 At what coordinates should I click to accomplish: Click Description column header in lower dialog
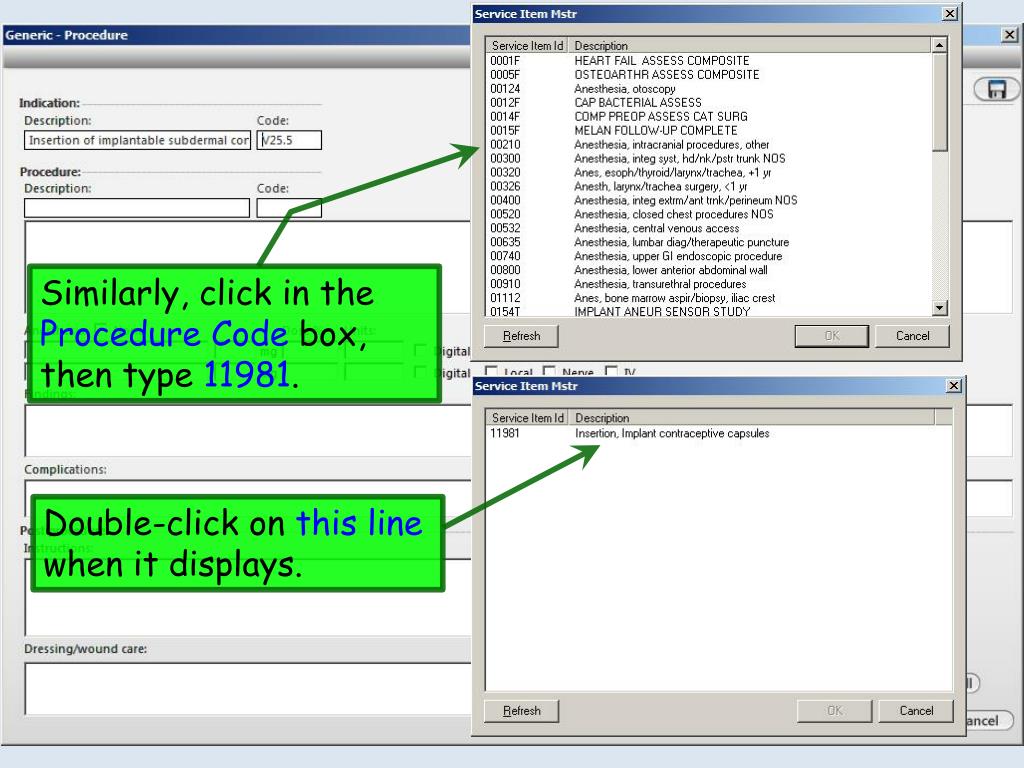(752, 417)
